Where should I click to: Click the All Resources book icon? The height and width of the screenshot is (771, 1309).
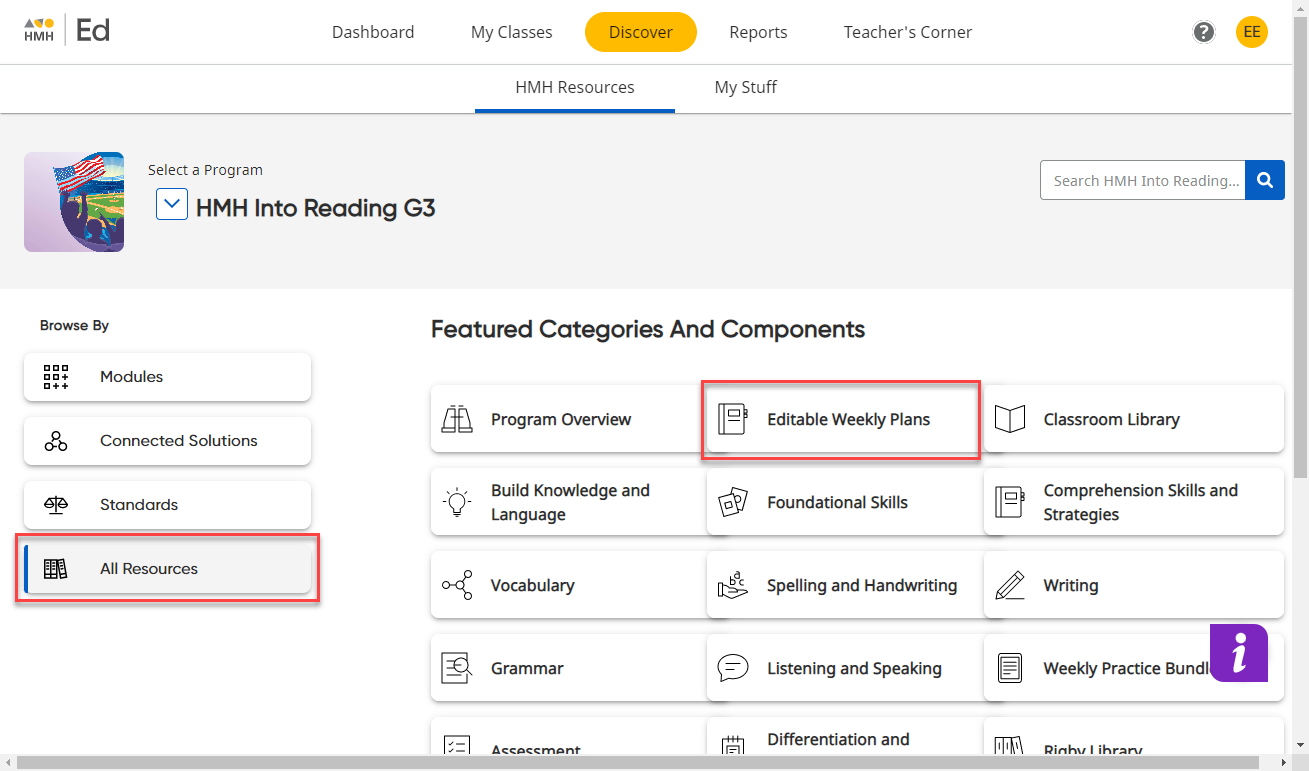pyautogui.click(x=55, y=568)
